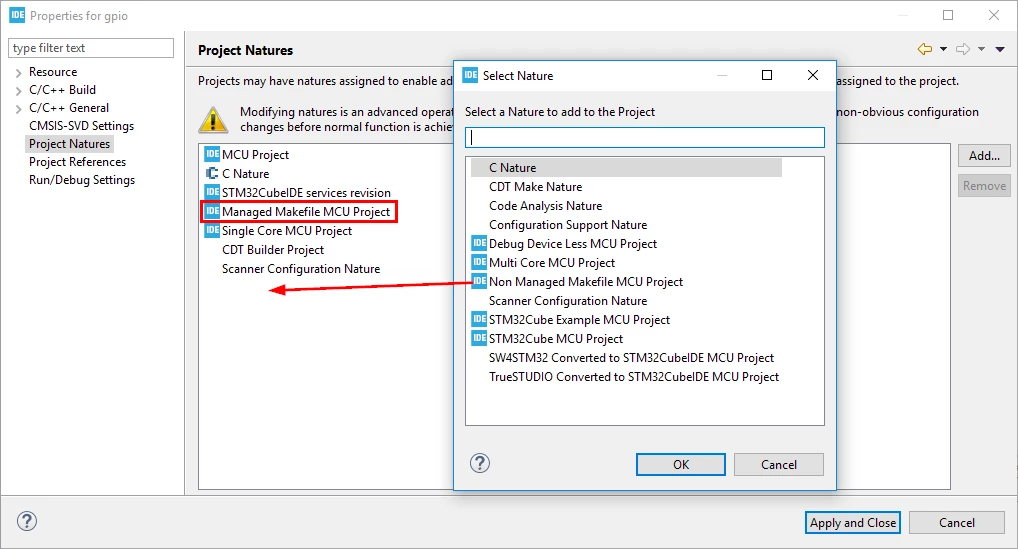Select Debug Device Less MCU Project
Viewport: 1018px width, 549px height.
pyautogui.click(x=573, y=243)
